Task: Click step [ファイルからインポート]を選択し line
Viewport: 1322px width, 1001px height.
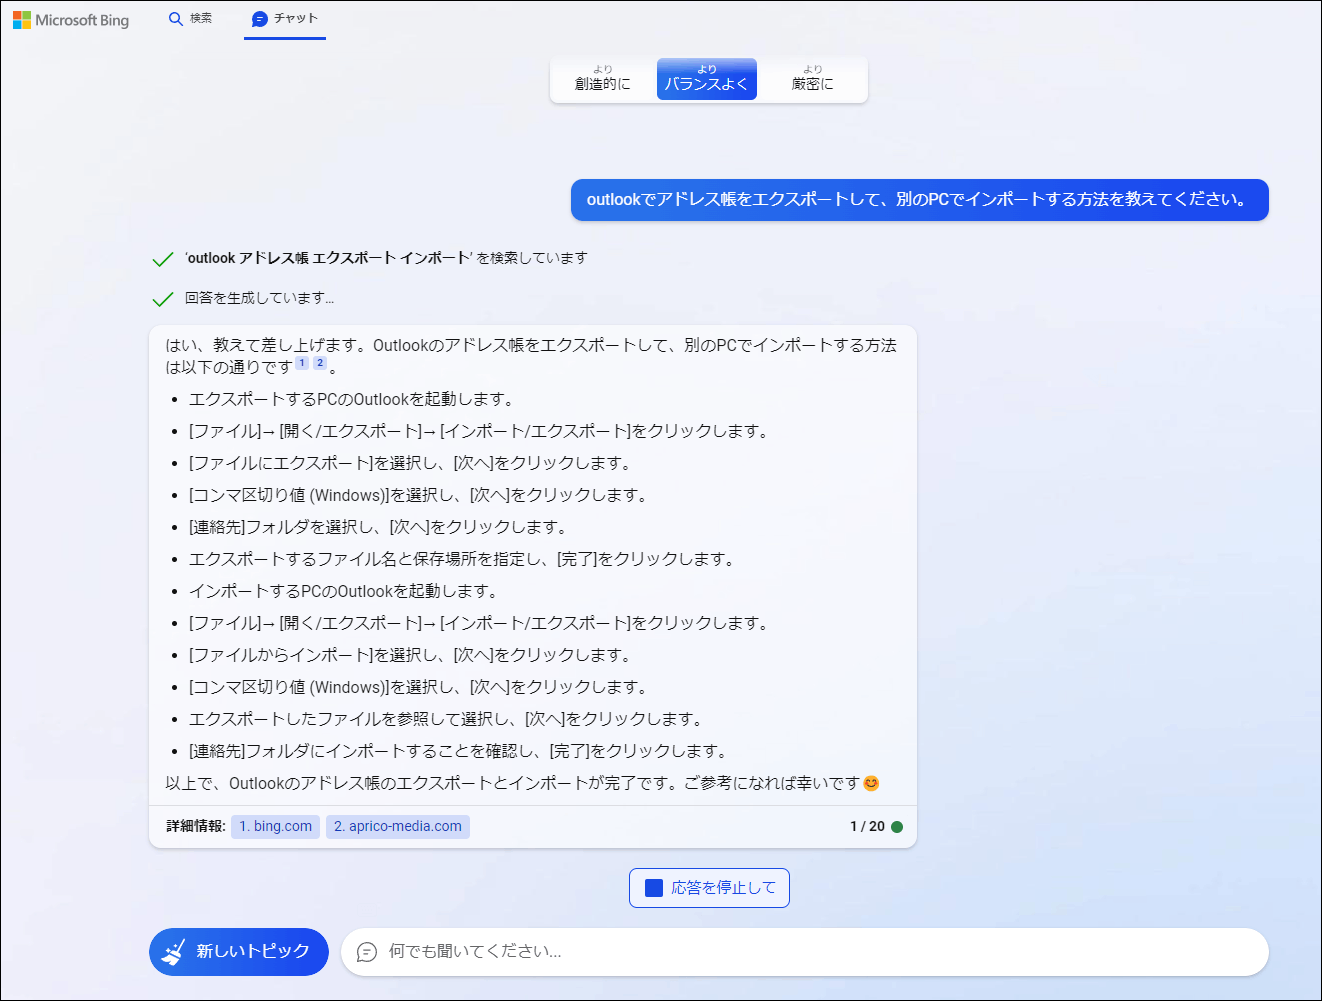Action: (410, 655)
